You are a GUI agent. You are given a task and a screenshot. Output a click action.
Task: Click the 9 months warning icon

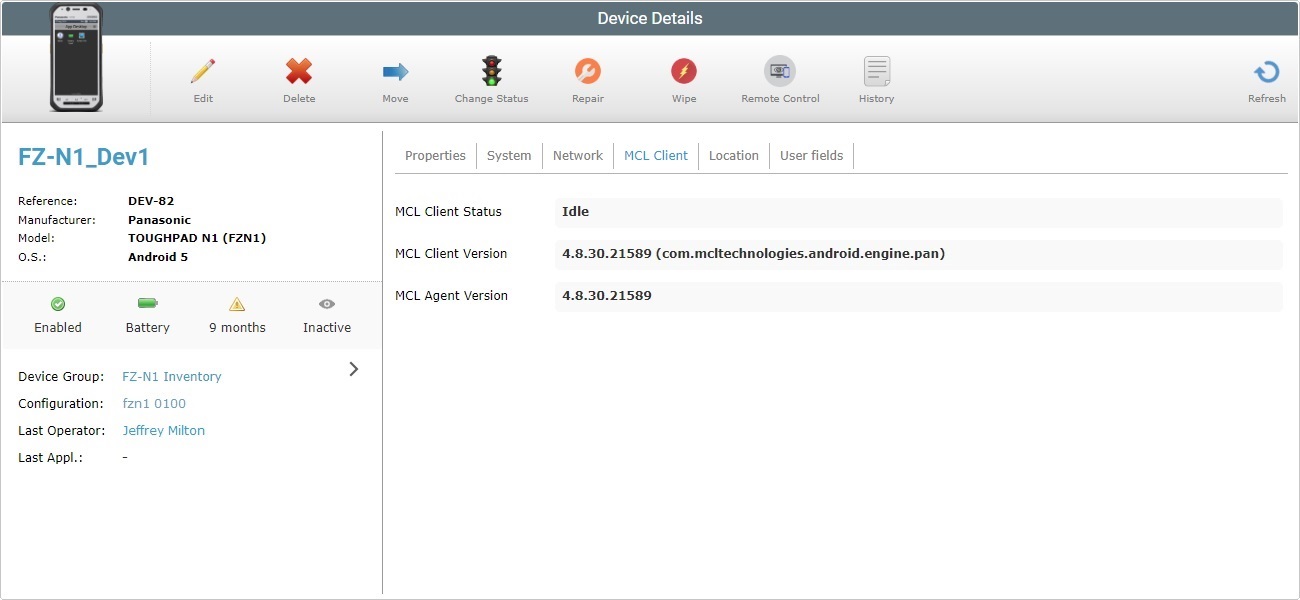[x=237, y=304]
